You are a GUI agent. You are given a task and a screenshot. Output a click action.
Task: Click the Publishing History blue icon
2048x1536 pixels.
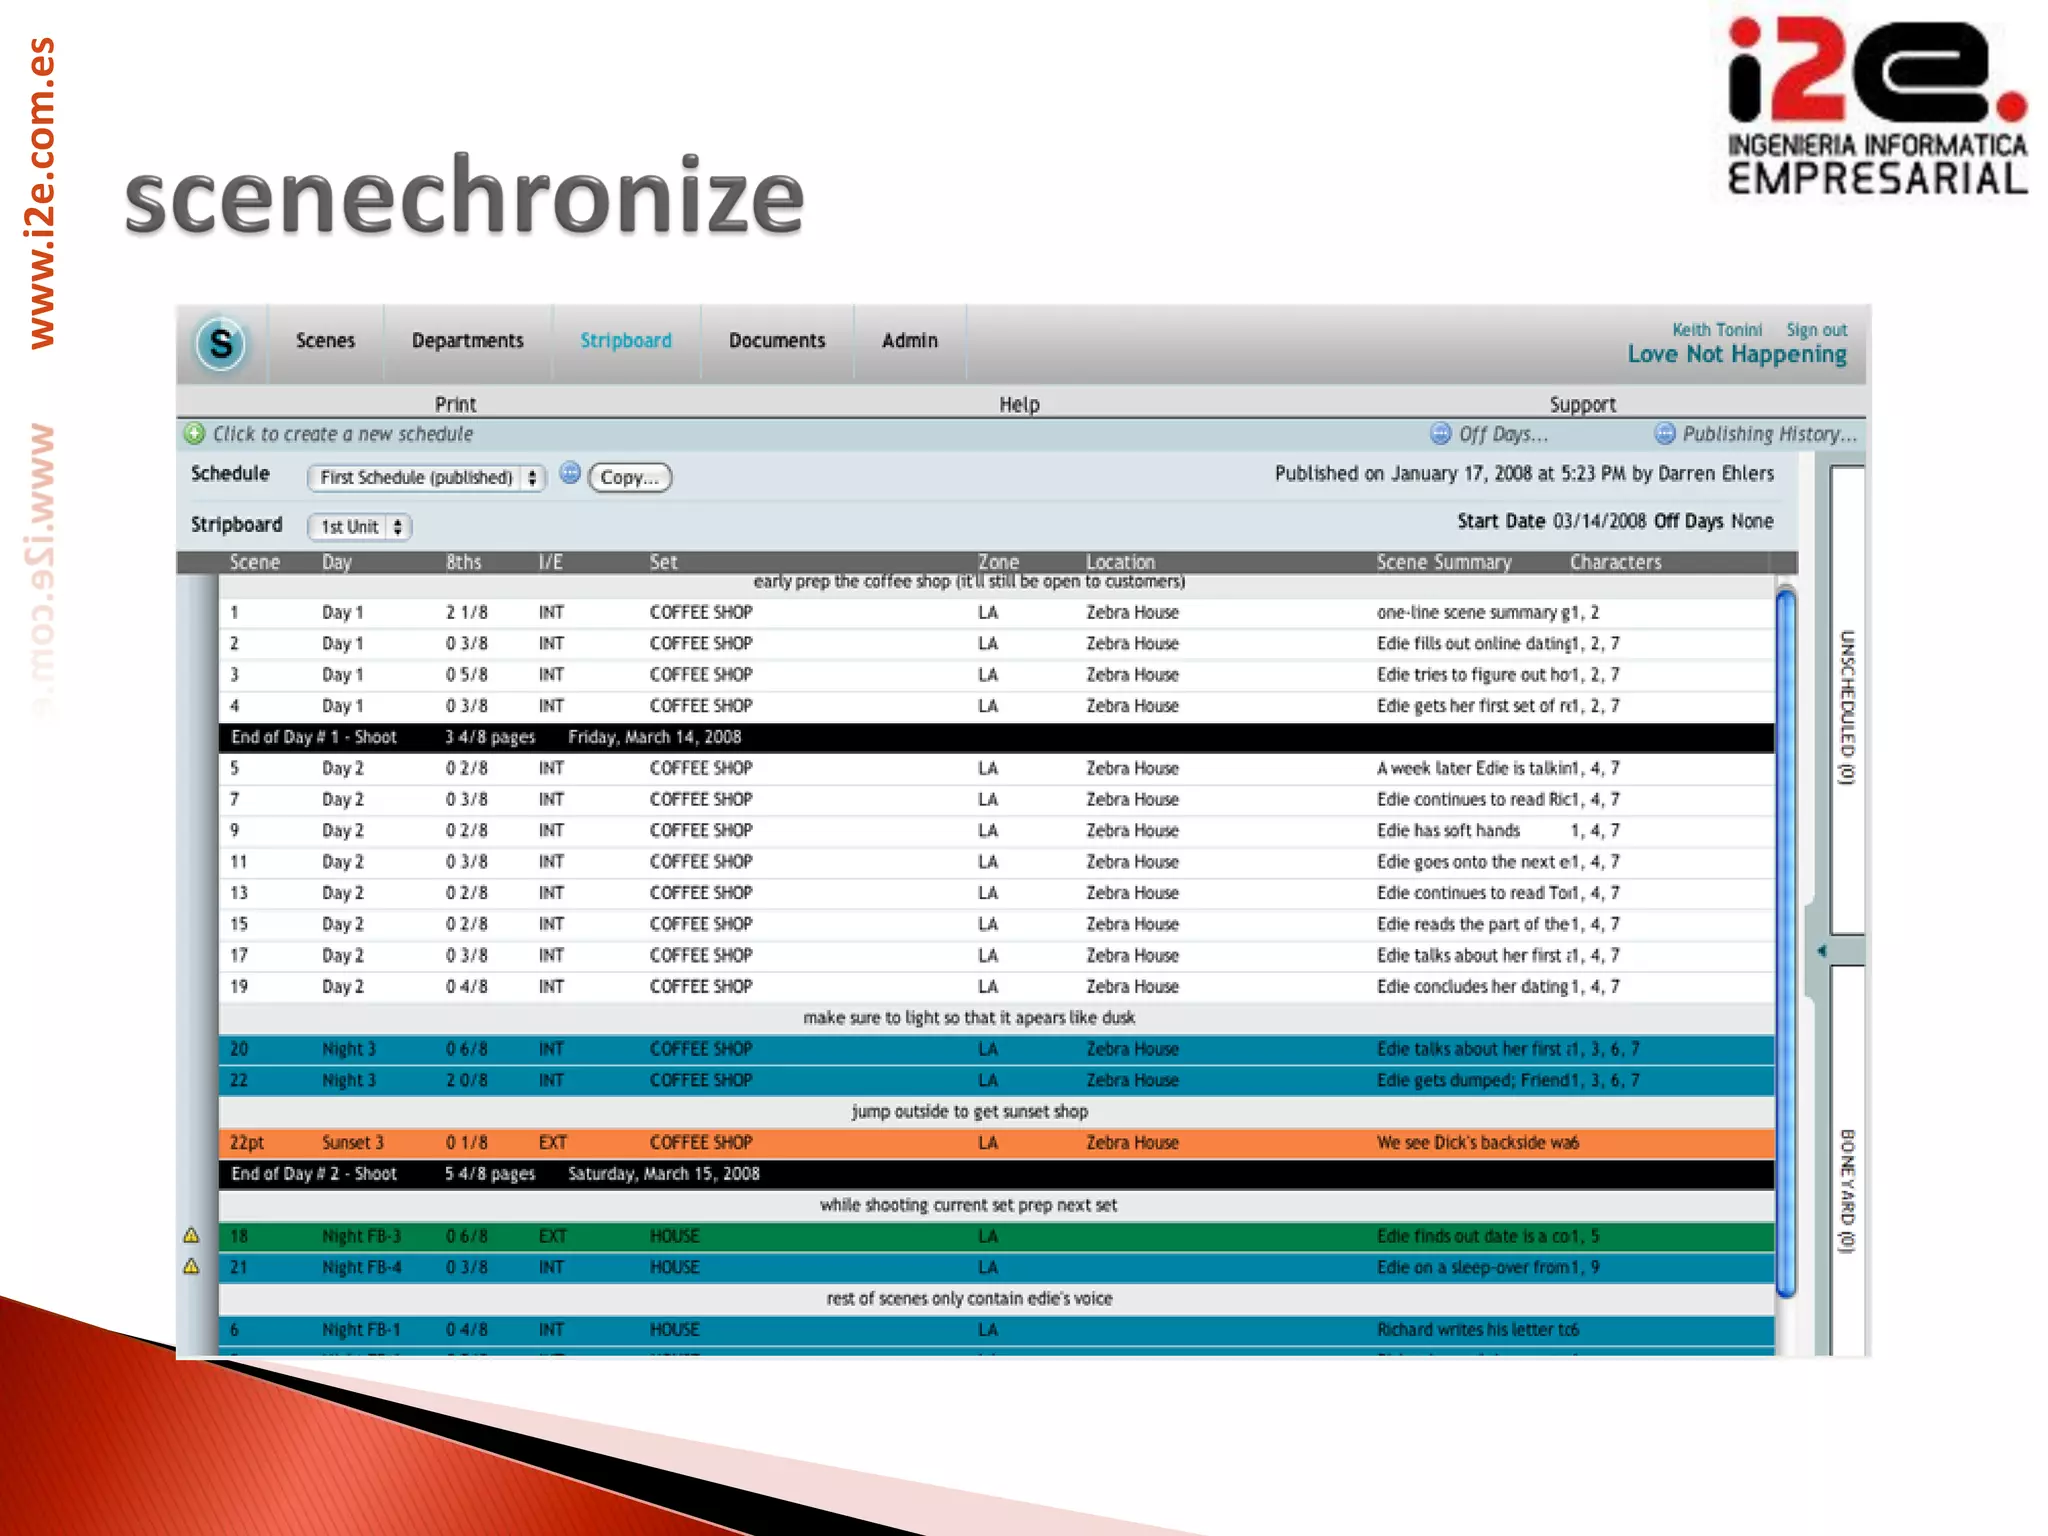[x=1664, y=434]
